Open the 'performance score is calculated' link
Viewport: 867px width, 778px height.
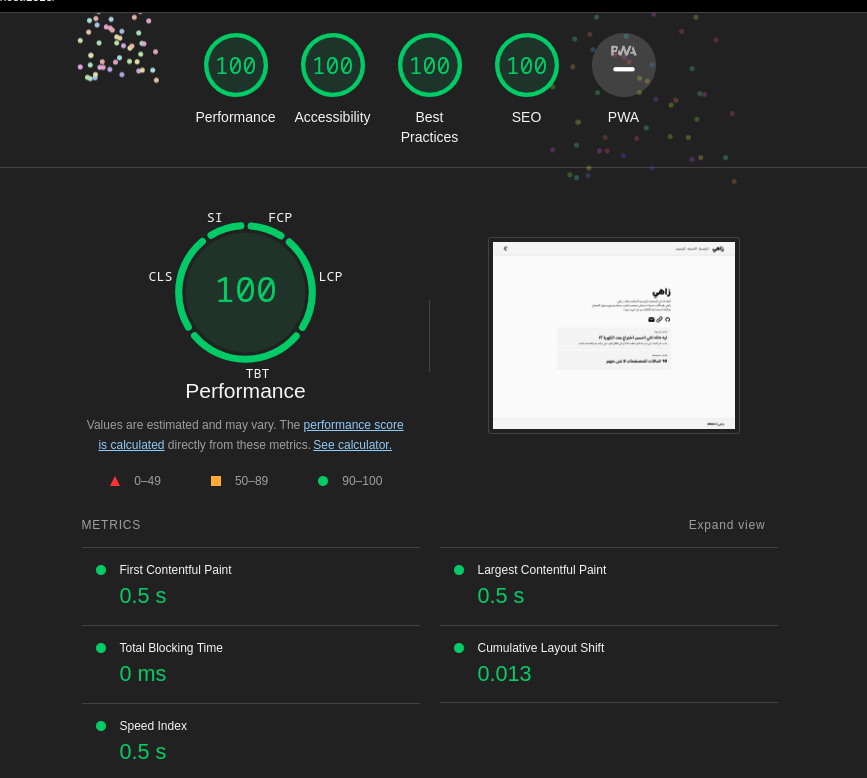coord(353,425)
